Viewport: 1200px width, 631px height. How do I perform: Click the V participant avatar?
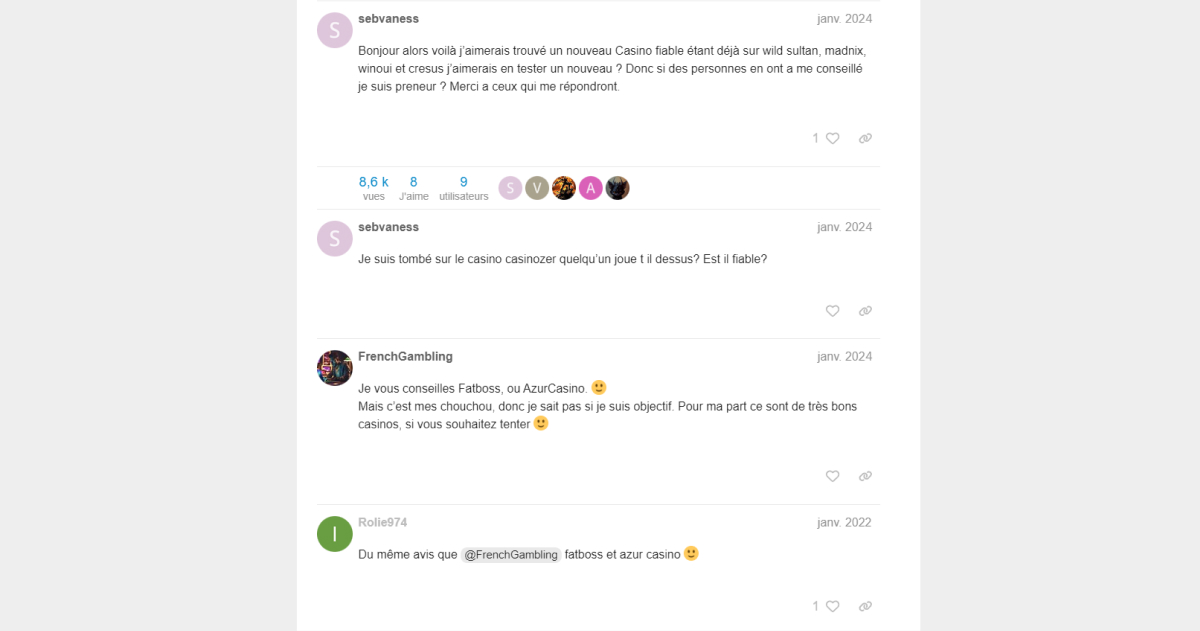coord(537,188)
